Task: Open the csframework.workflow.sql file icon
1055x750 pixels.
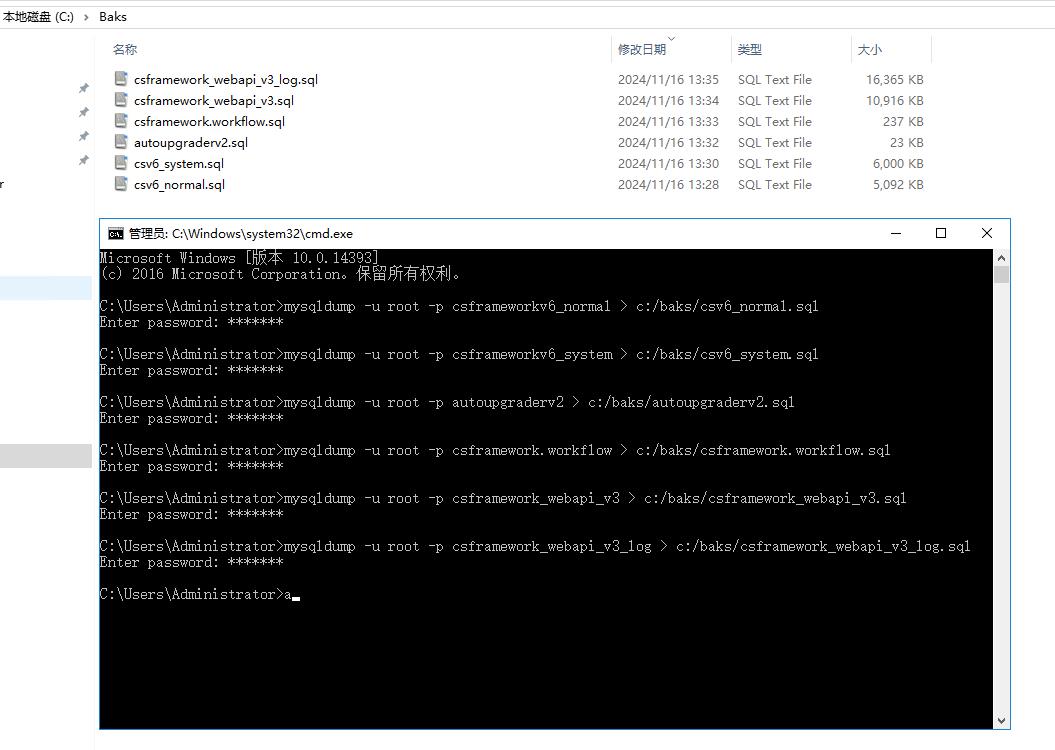Action: pos(120,121)
